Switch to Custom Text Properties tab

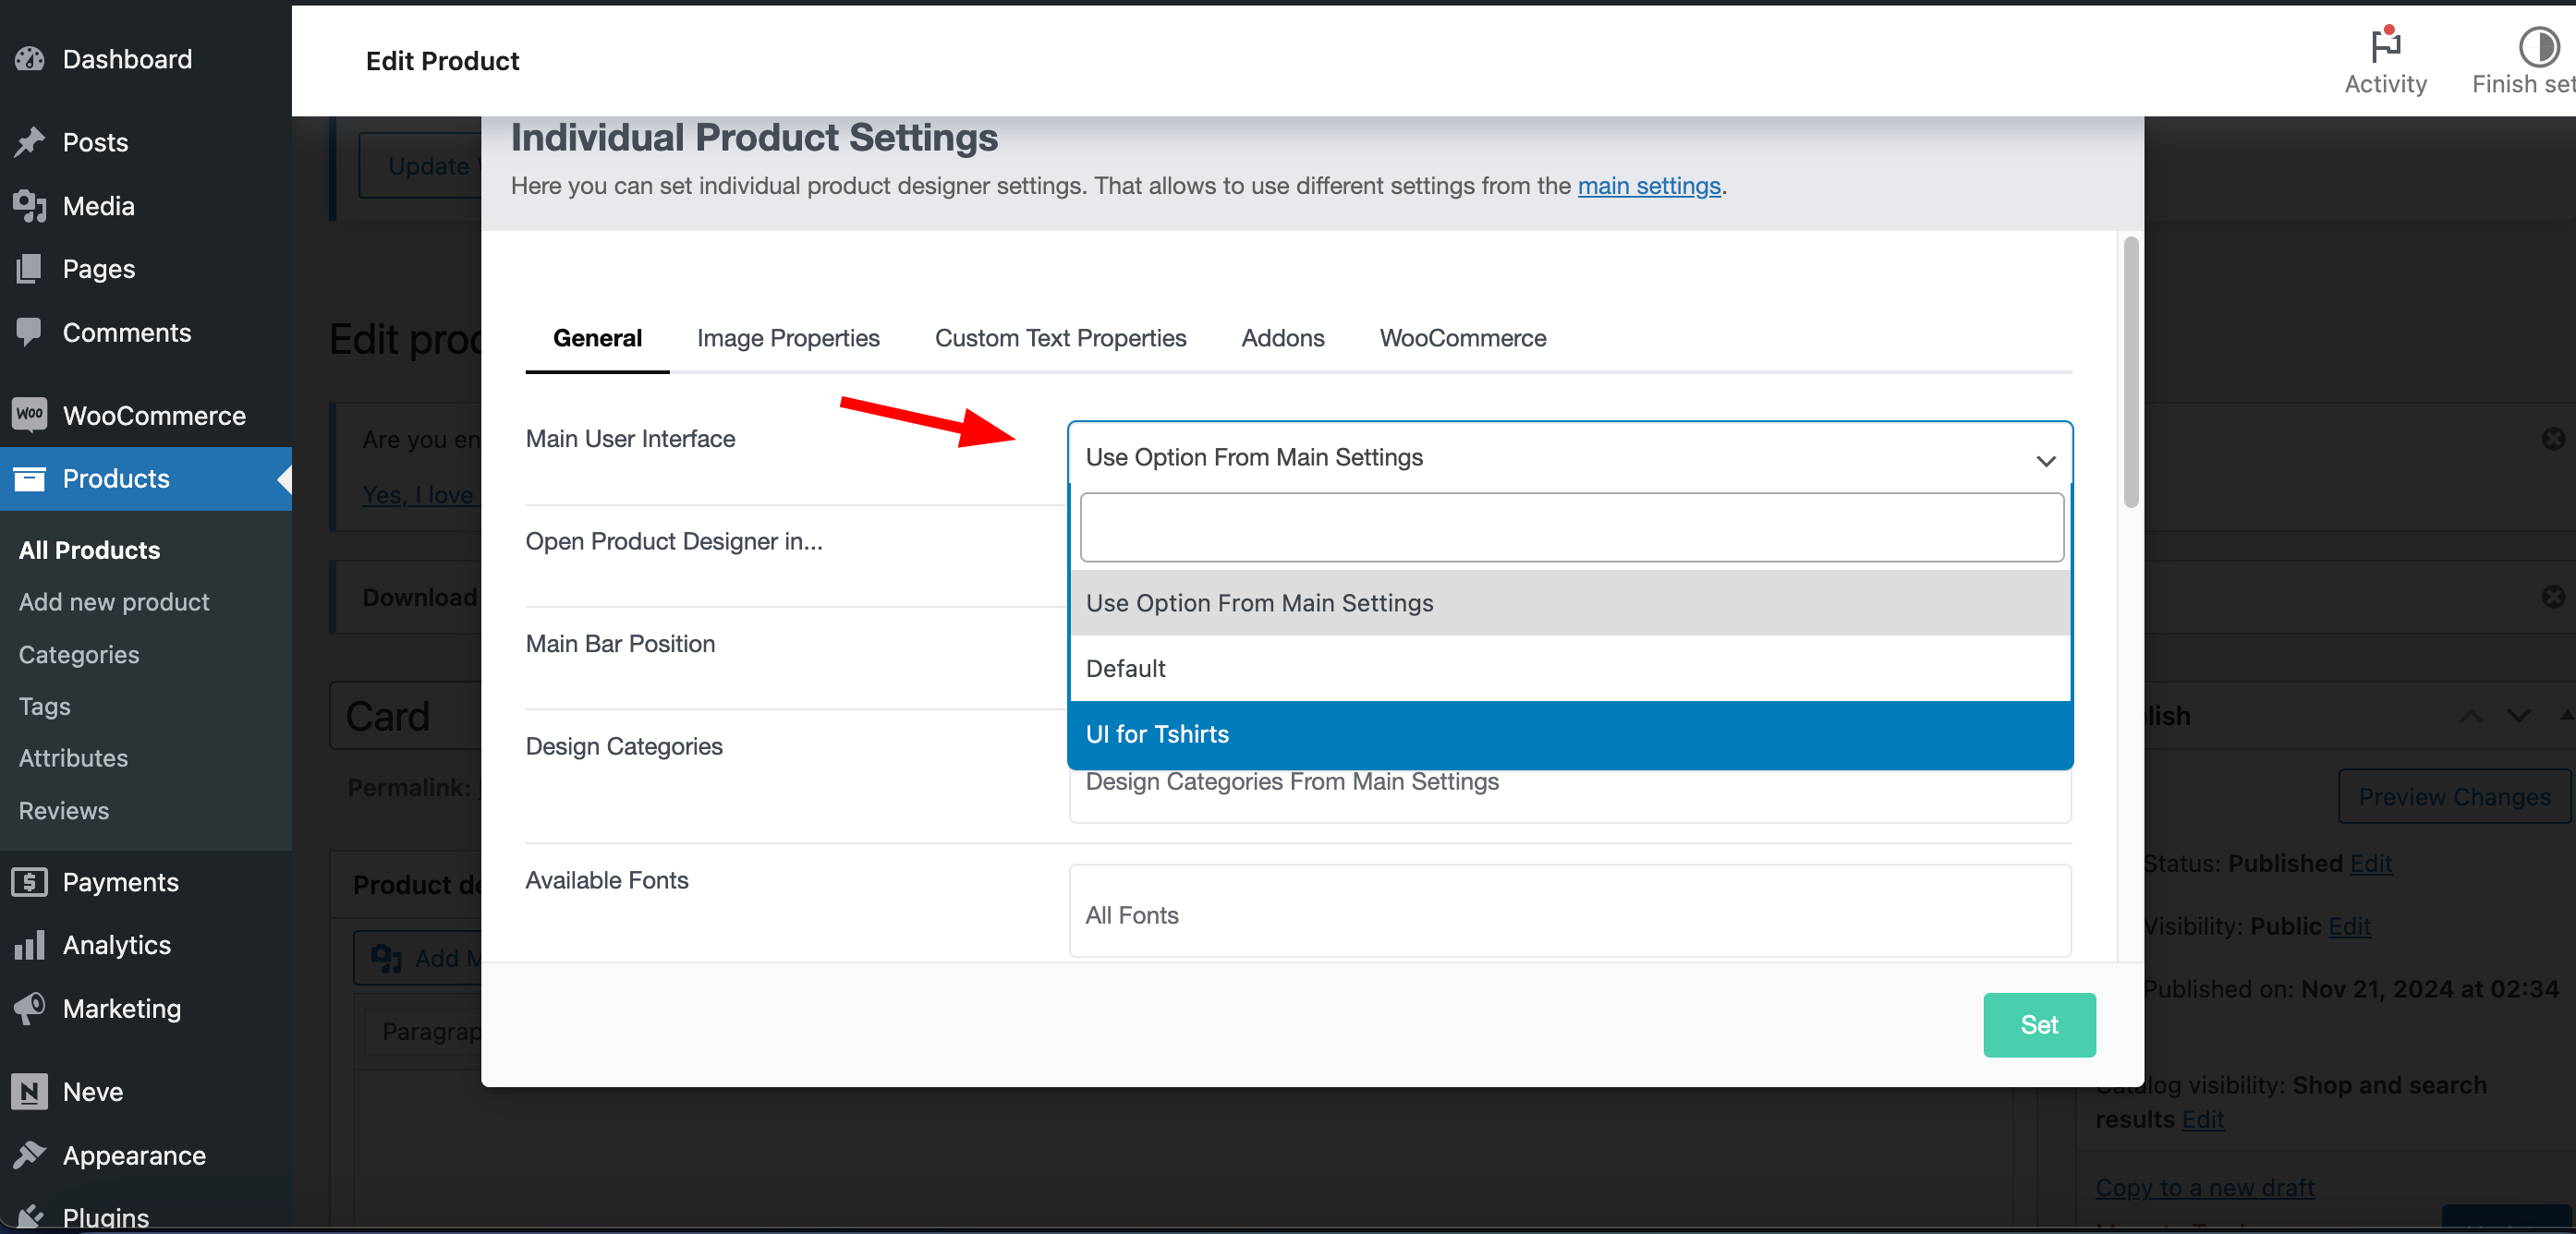point(1060,338)
